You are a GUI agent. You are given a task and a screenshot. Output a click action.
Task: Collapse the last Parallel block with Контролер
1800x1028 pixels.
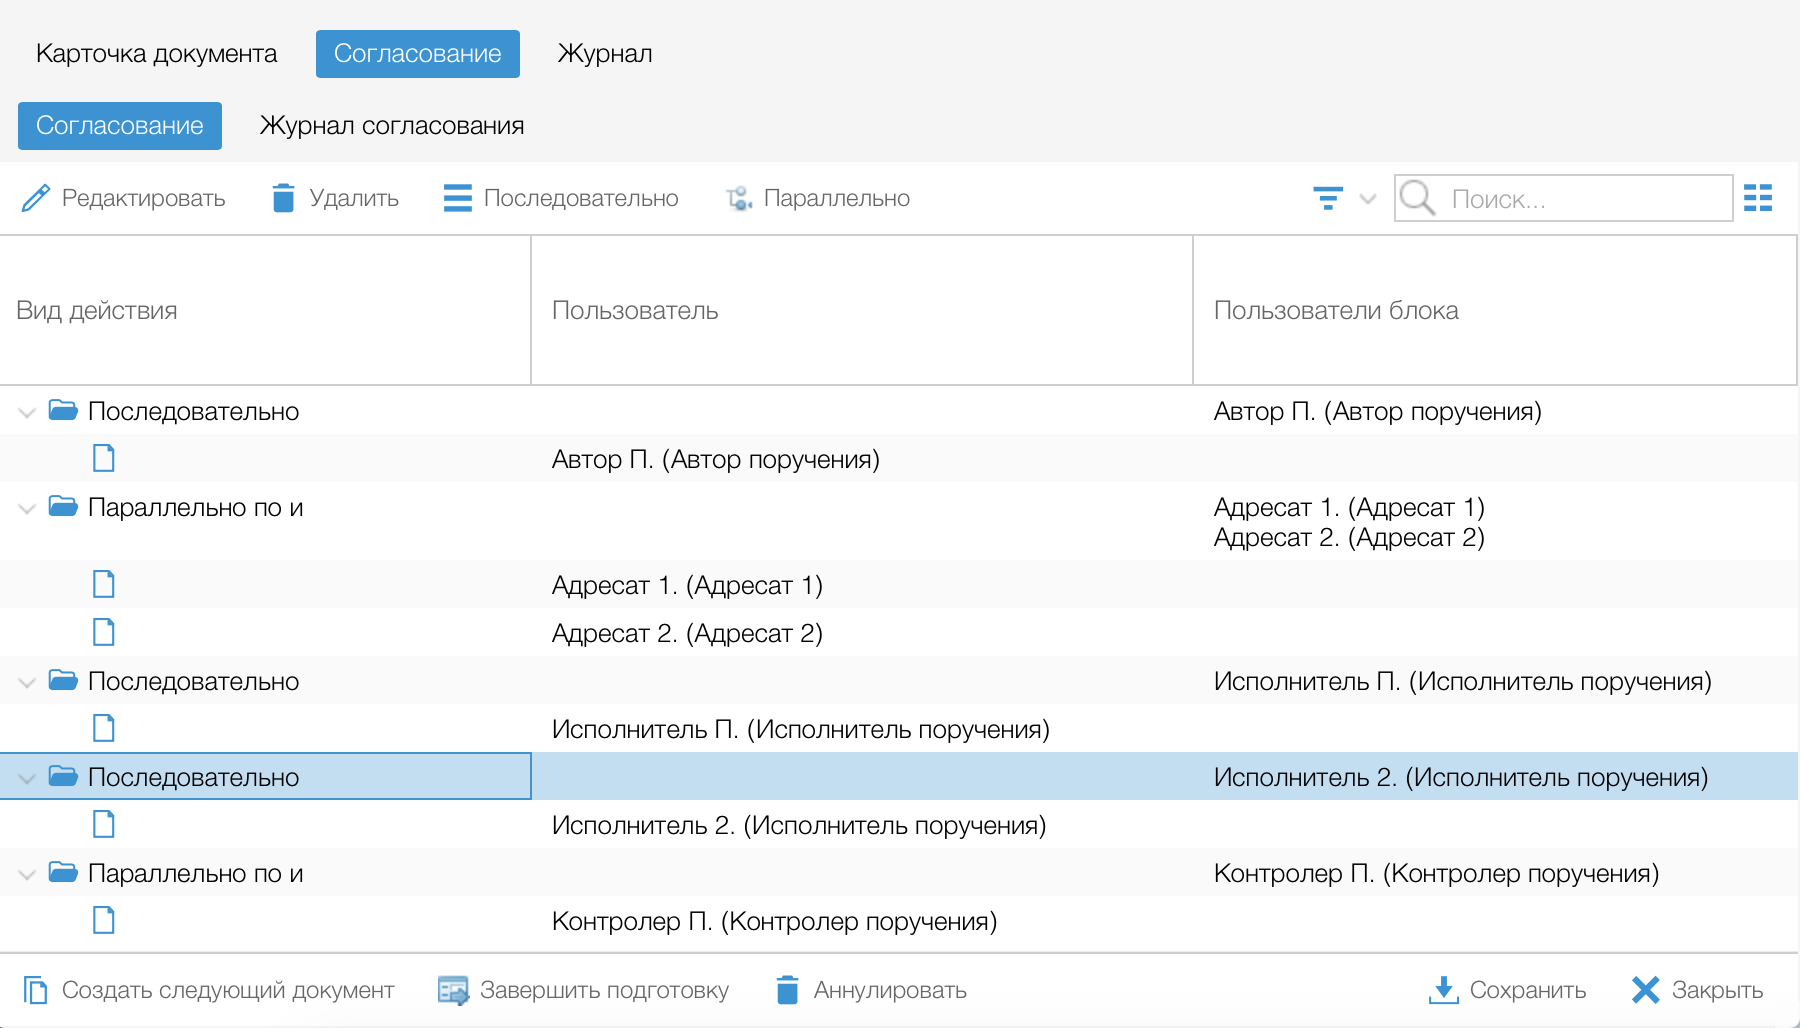click(27, 874)
